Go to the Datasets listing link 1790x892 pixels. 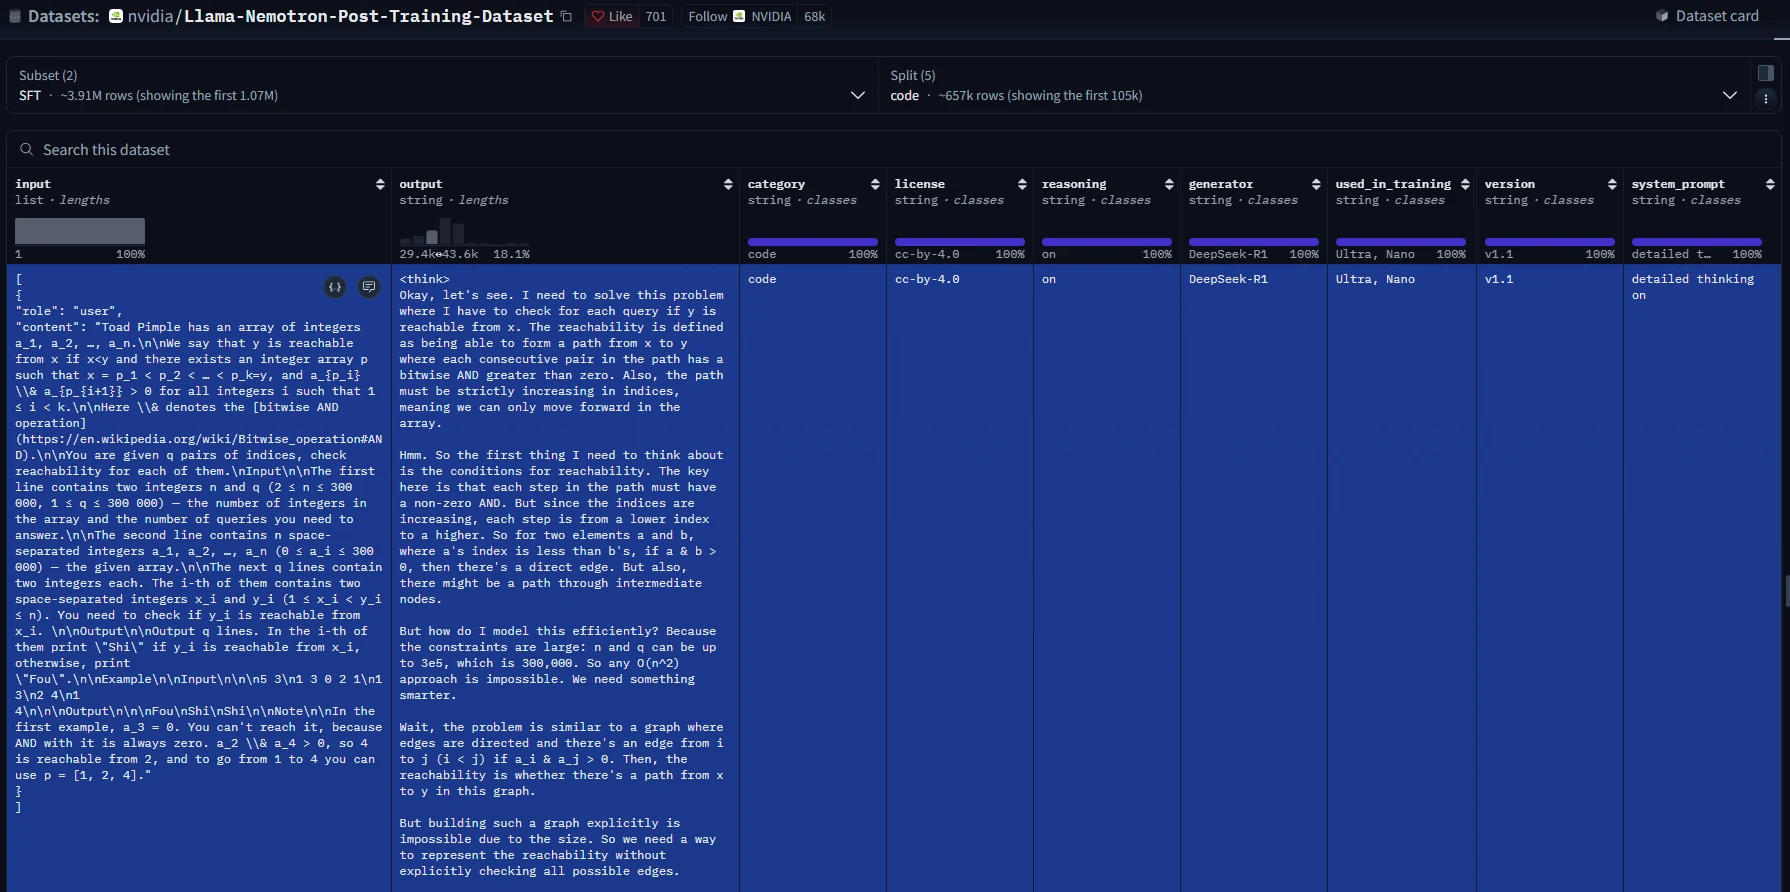pos(63,16)
